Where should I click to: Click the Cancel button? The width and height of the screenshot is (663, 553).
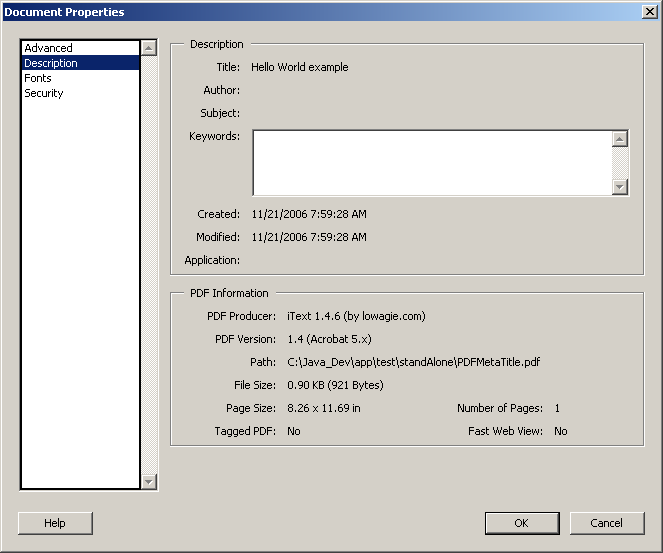pos(607,523)
